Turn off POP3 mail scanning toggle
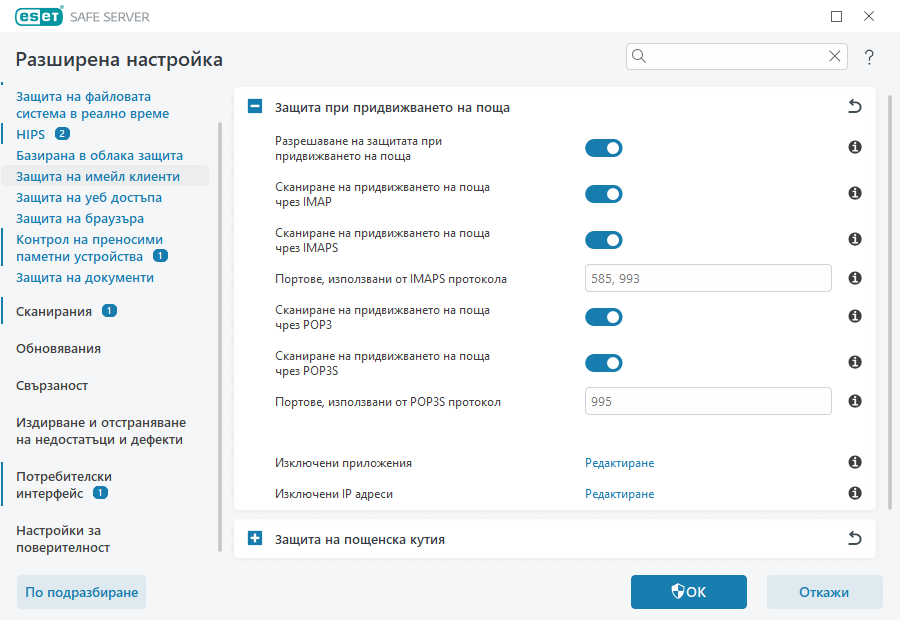 point(603,317)
